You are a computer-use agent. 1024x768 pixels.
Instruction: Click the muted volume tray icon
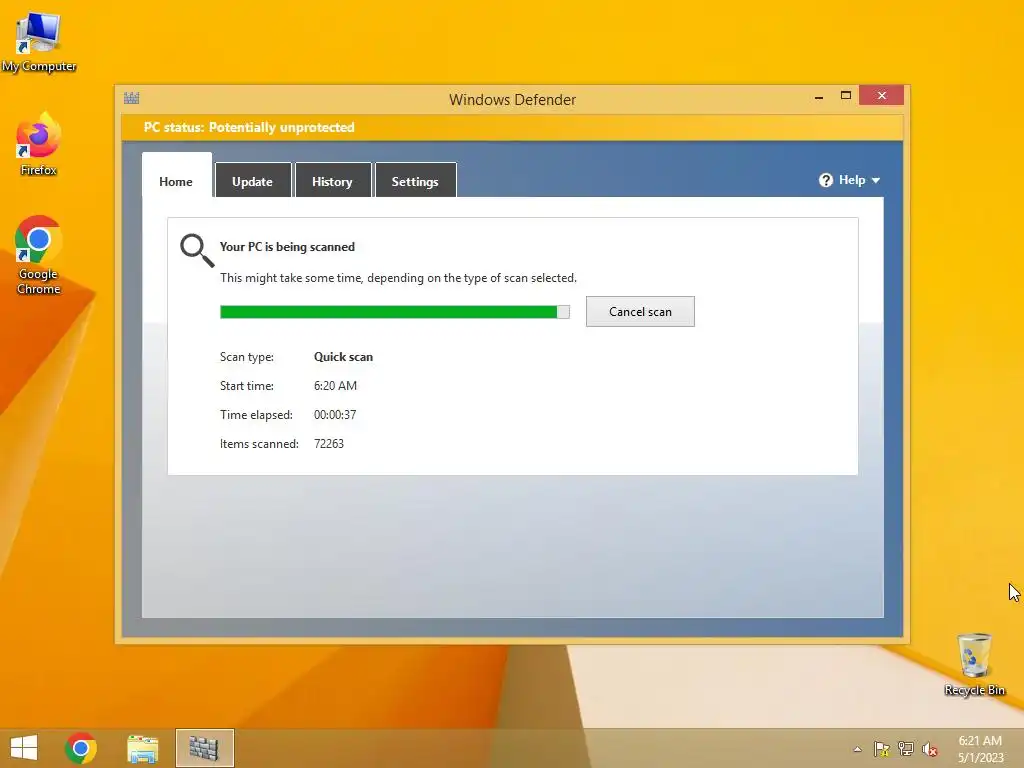tap(929, 749)
